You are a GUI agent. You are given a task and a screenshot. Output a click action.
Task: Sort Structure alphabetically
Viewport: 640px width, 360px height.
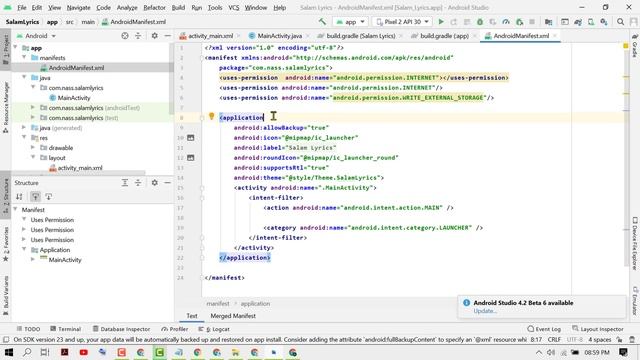(x=19, y=197)
